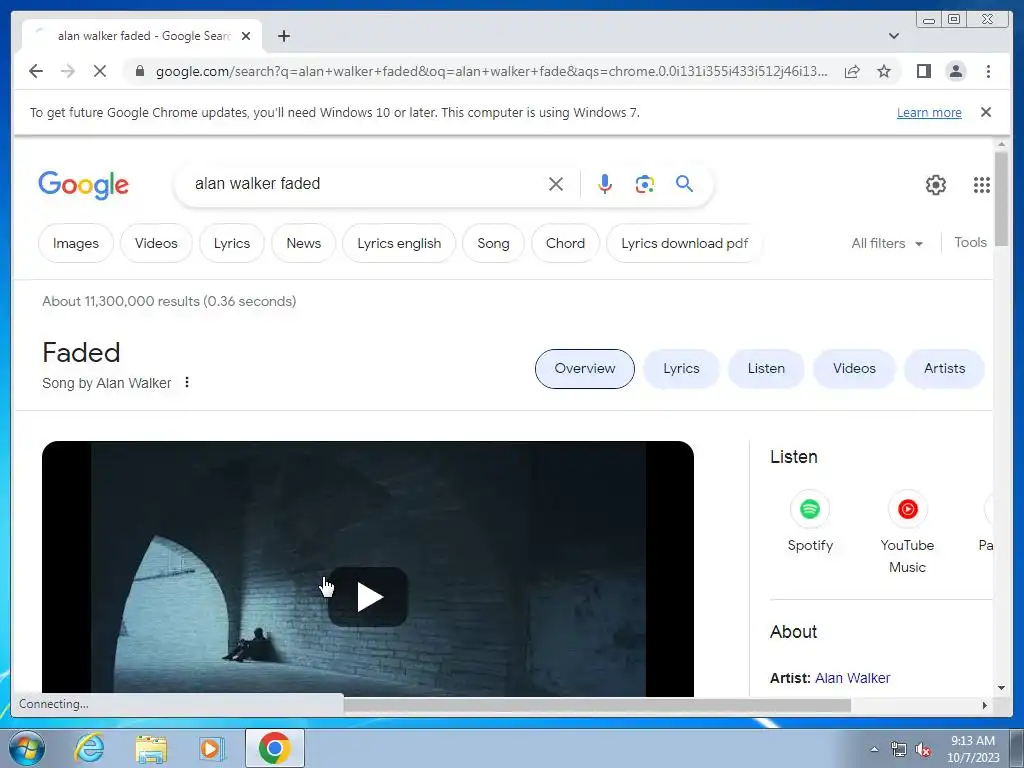View site information padlock icon
The height and width of the screenshot is (768, 1024).
(x=139, y=71)
